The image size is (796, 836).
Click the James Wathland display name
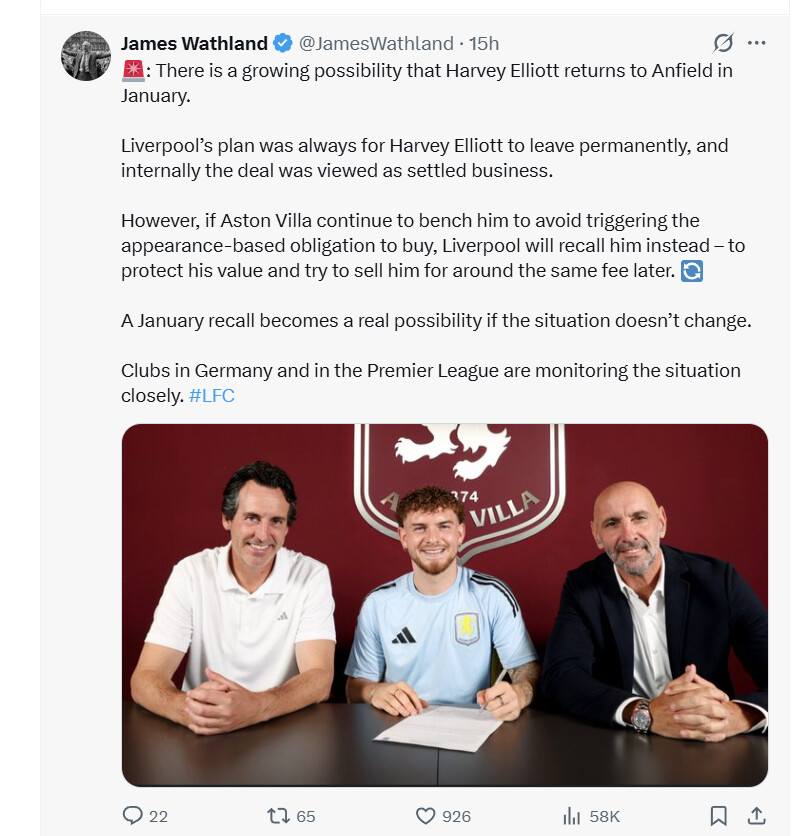(194, 43)
